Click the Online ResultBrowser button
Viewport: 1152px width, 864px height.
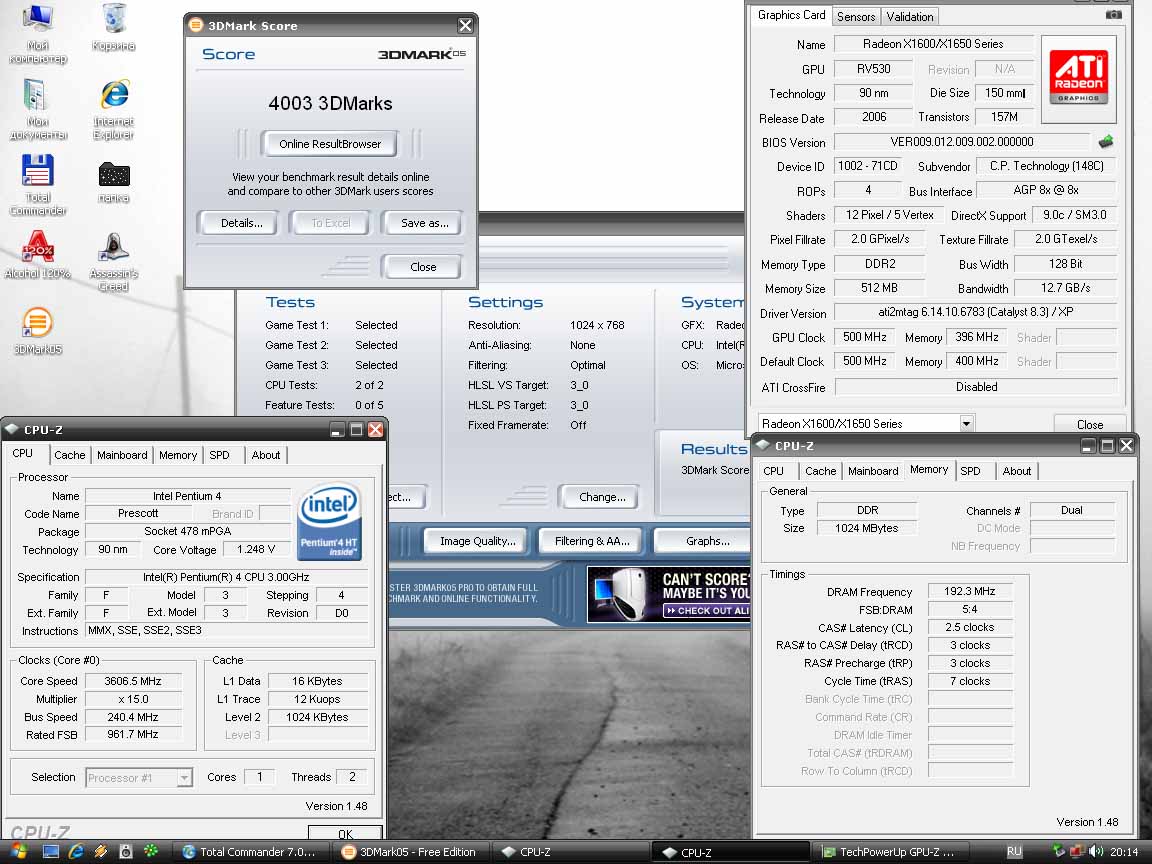pyautogui.click(x=330, y=143)
